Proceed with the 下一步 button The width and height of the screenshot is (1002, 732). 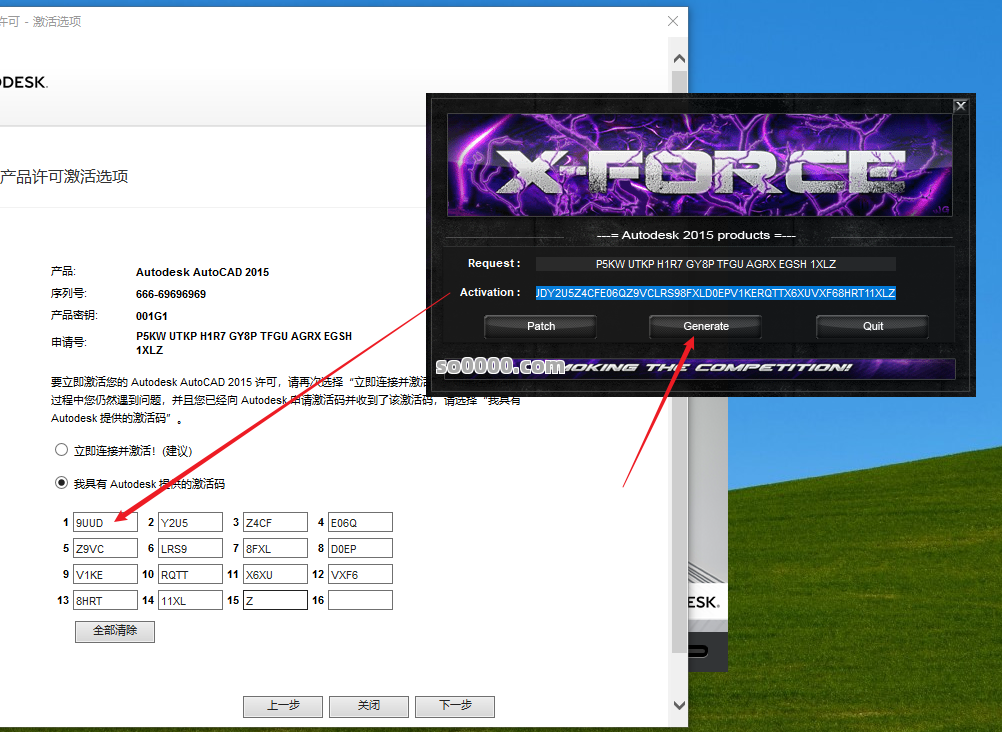pyautogui.click(x=455, y=706)
